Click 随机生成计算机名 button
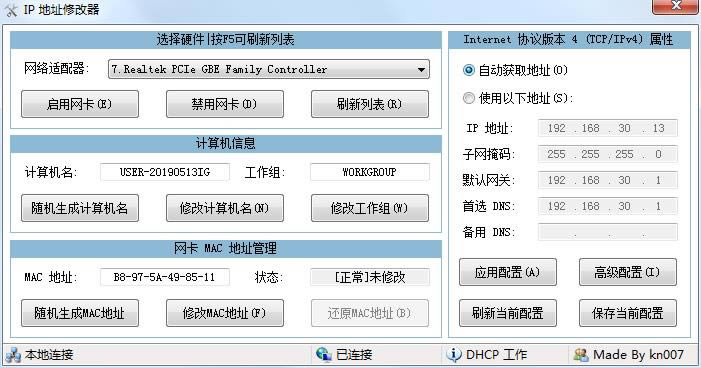The width and height of the screenshot is (701, 368). 80,208
